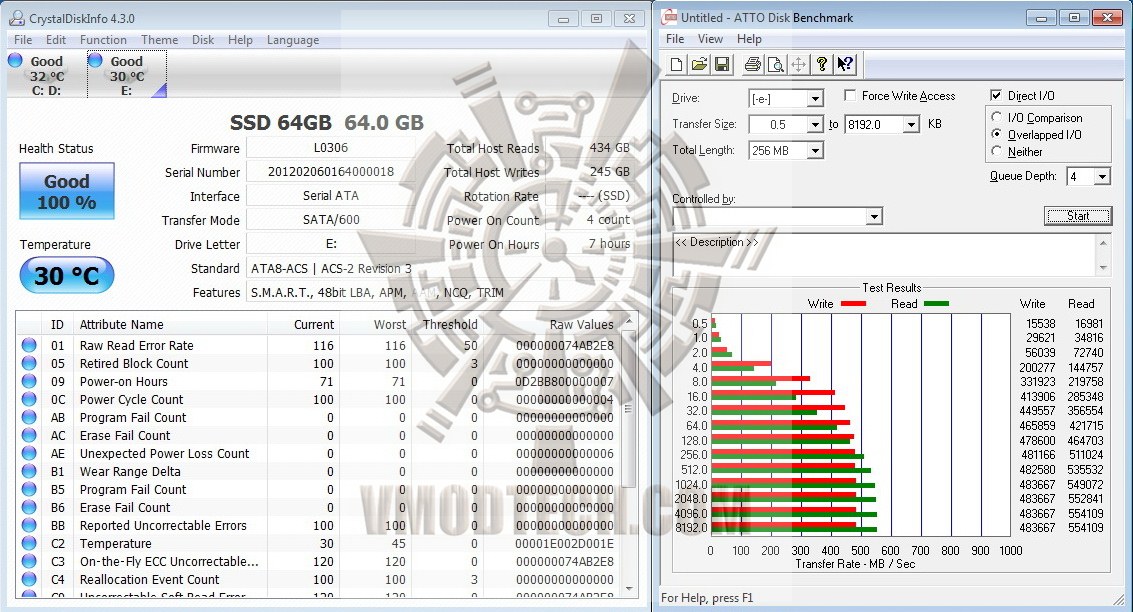The width and height of the screenshot is (1133, 612).
Task: Click the red Write legend swatch
Action: tap(853, 304)
